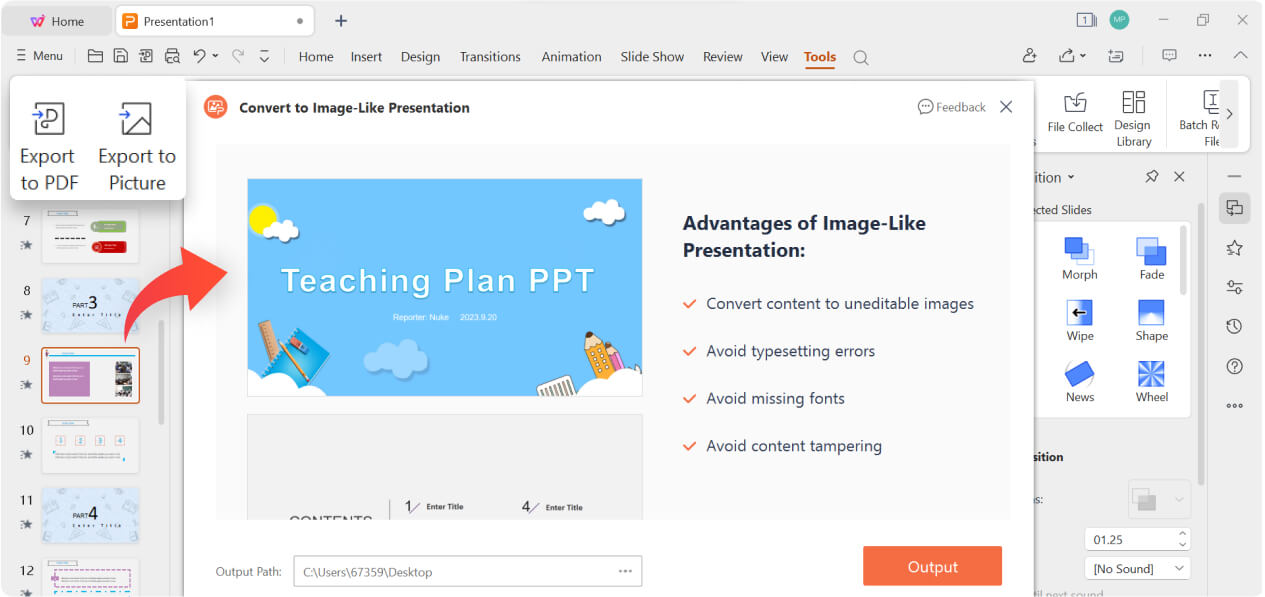Image resolution: width=1265 pixels, height=597 pixels.
Task: Switch to the Transitions ribbon tab
Action: click(x=490, y=57)
